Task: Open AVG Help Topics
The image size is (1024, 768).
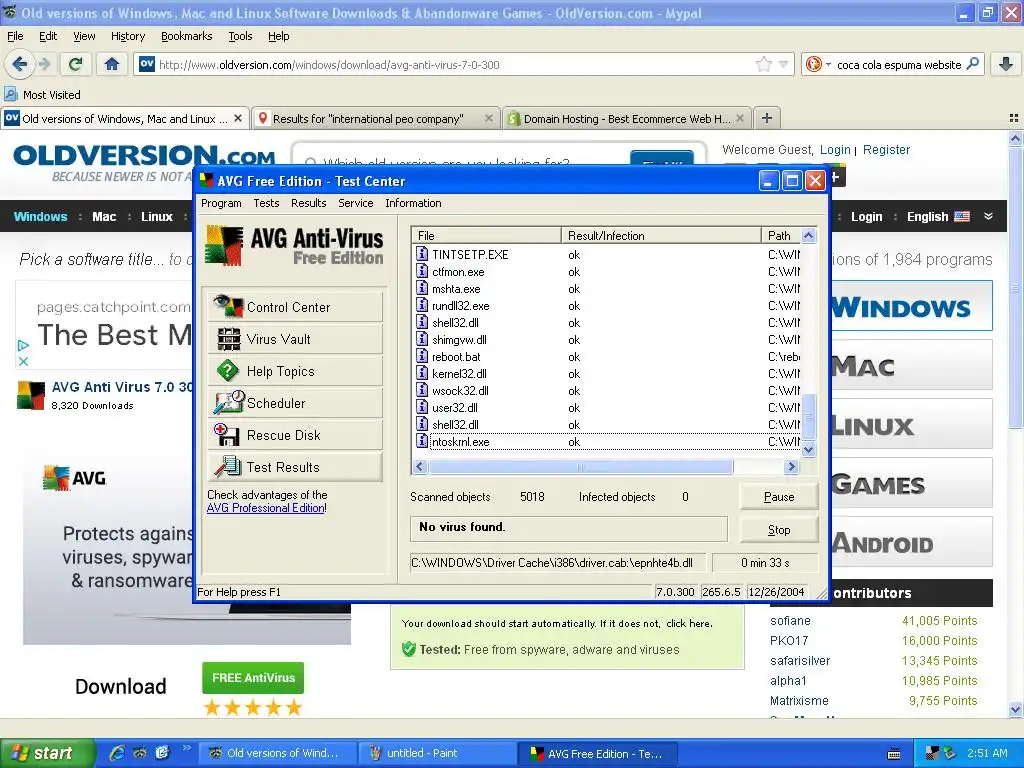Action: coord(295,371)
